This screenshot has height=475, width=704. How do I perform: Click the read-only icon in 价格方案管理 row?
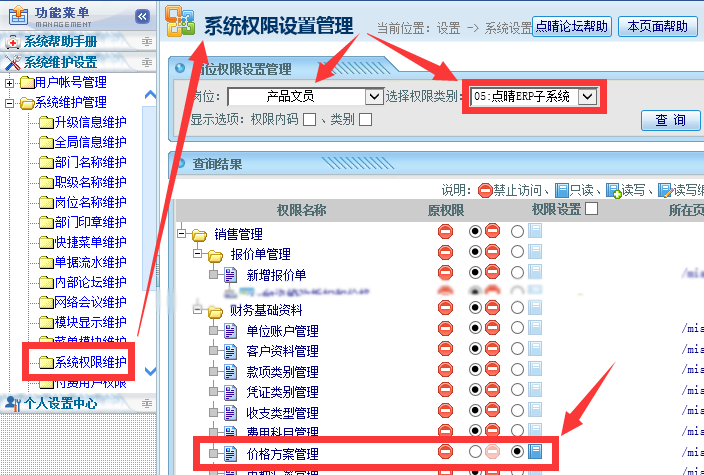point(535,452)
